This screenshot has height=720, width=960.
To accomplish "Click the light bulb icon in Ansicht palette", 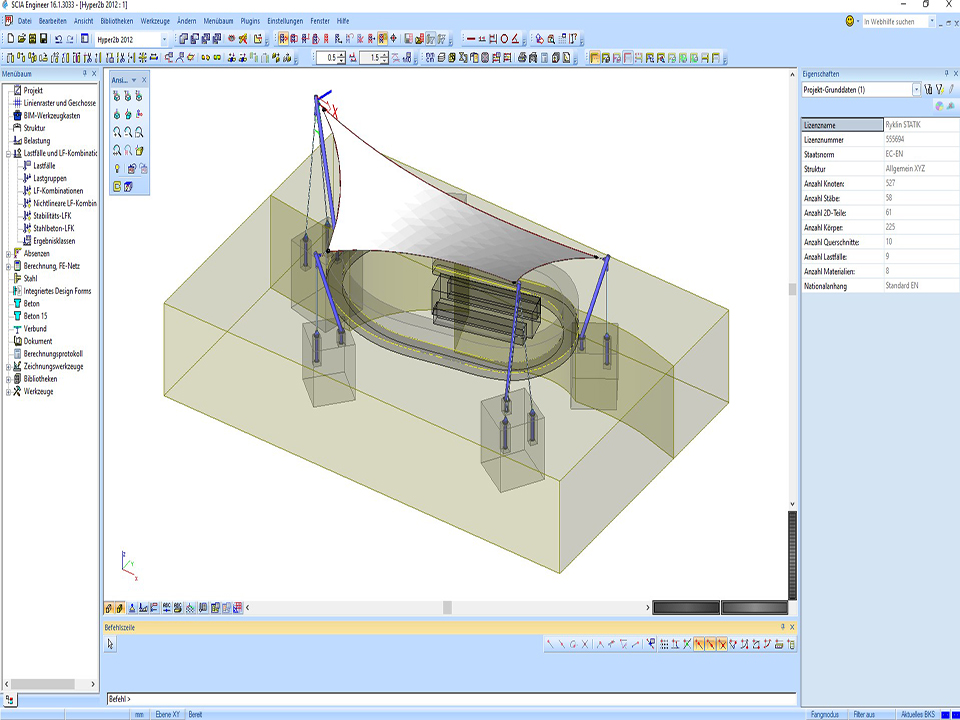I will pos(118,168).
